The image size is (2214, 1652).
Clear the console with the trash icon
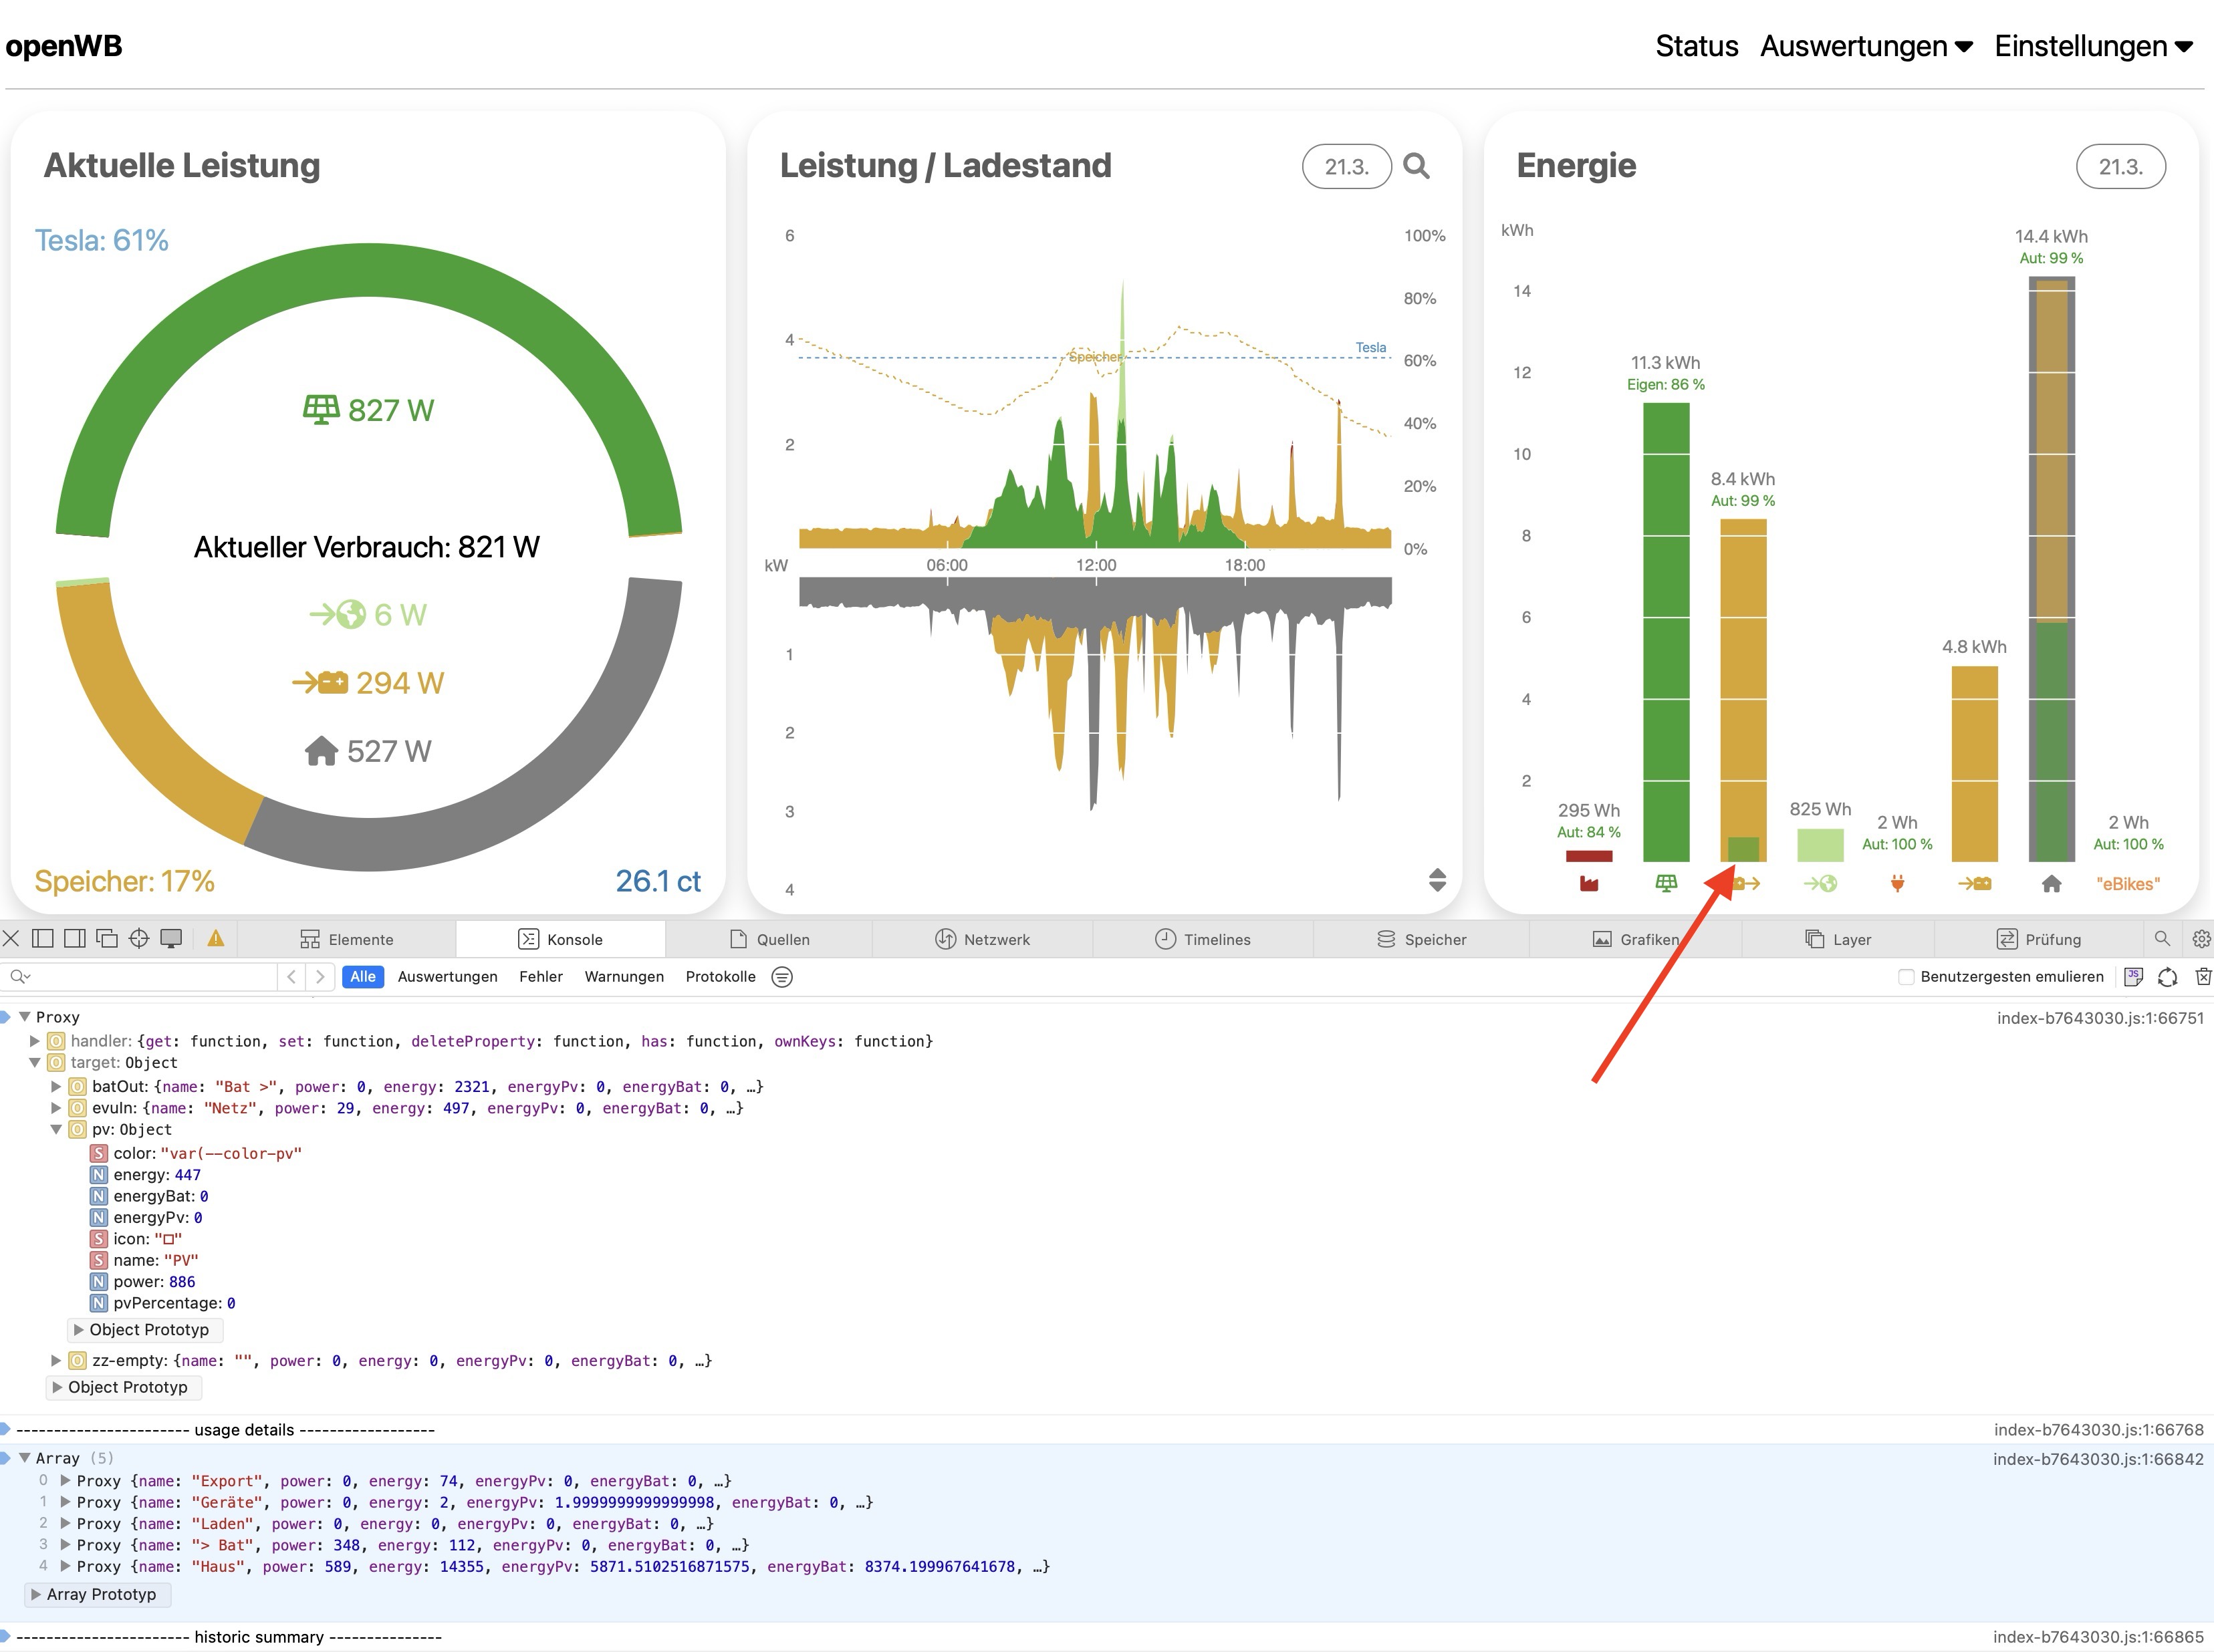2202,976
